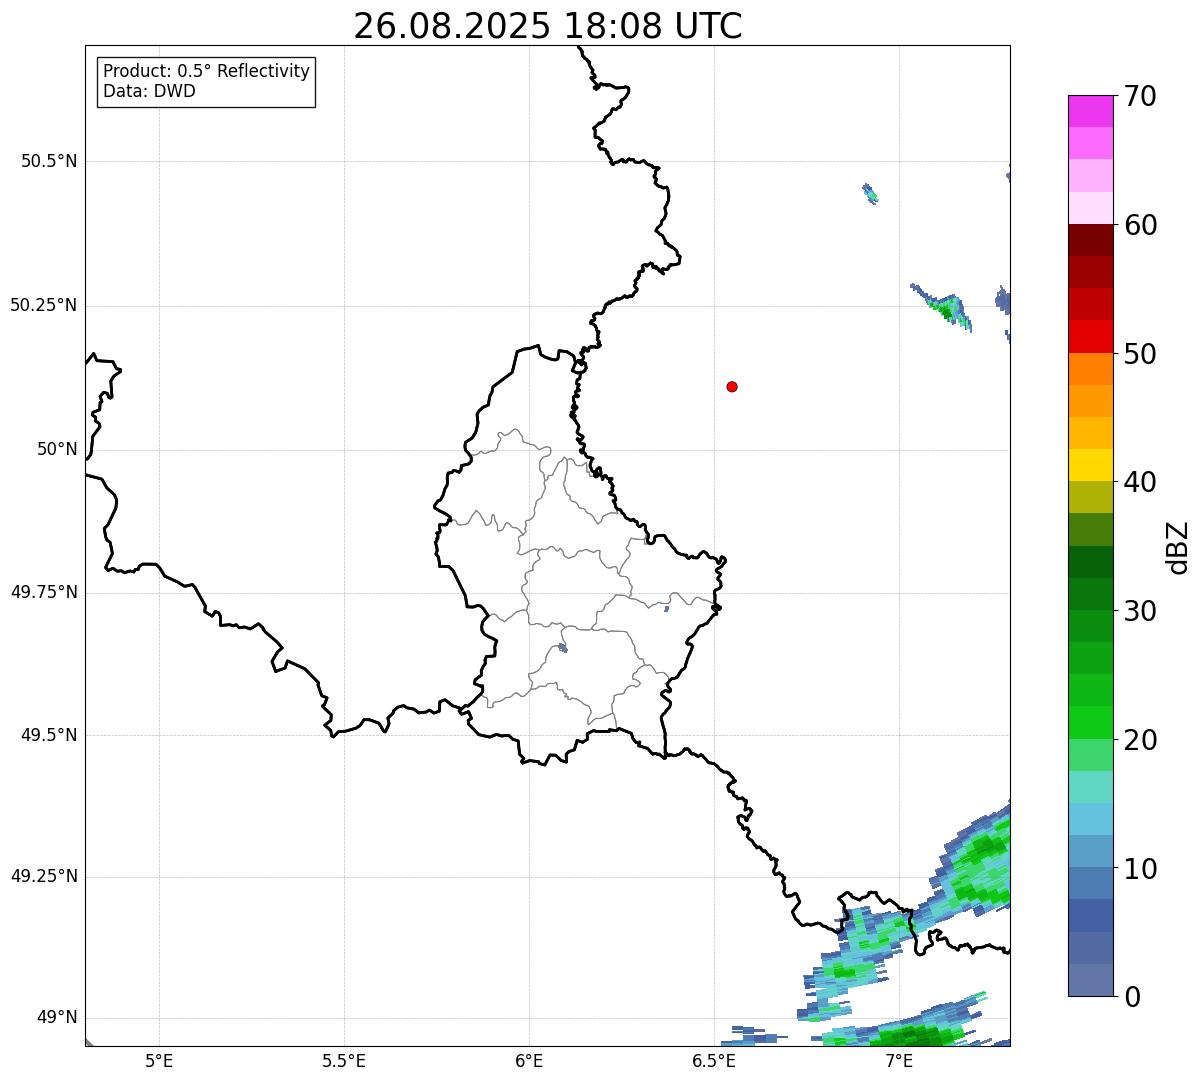Click the 49.25°N latitude label

43,876
